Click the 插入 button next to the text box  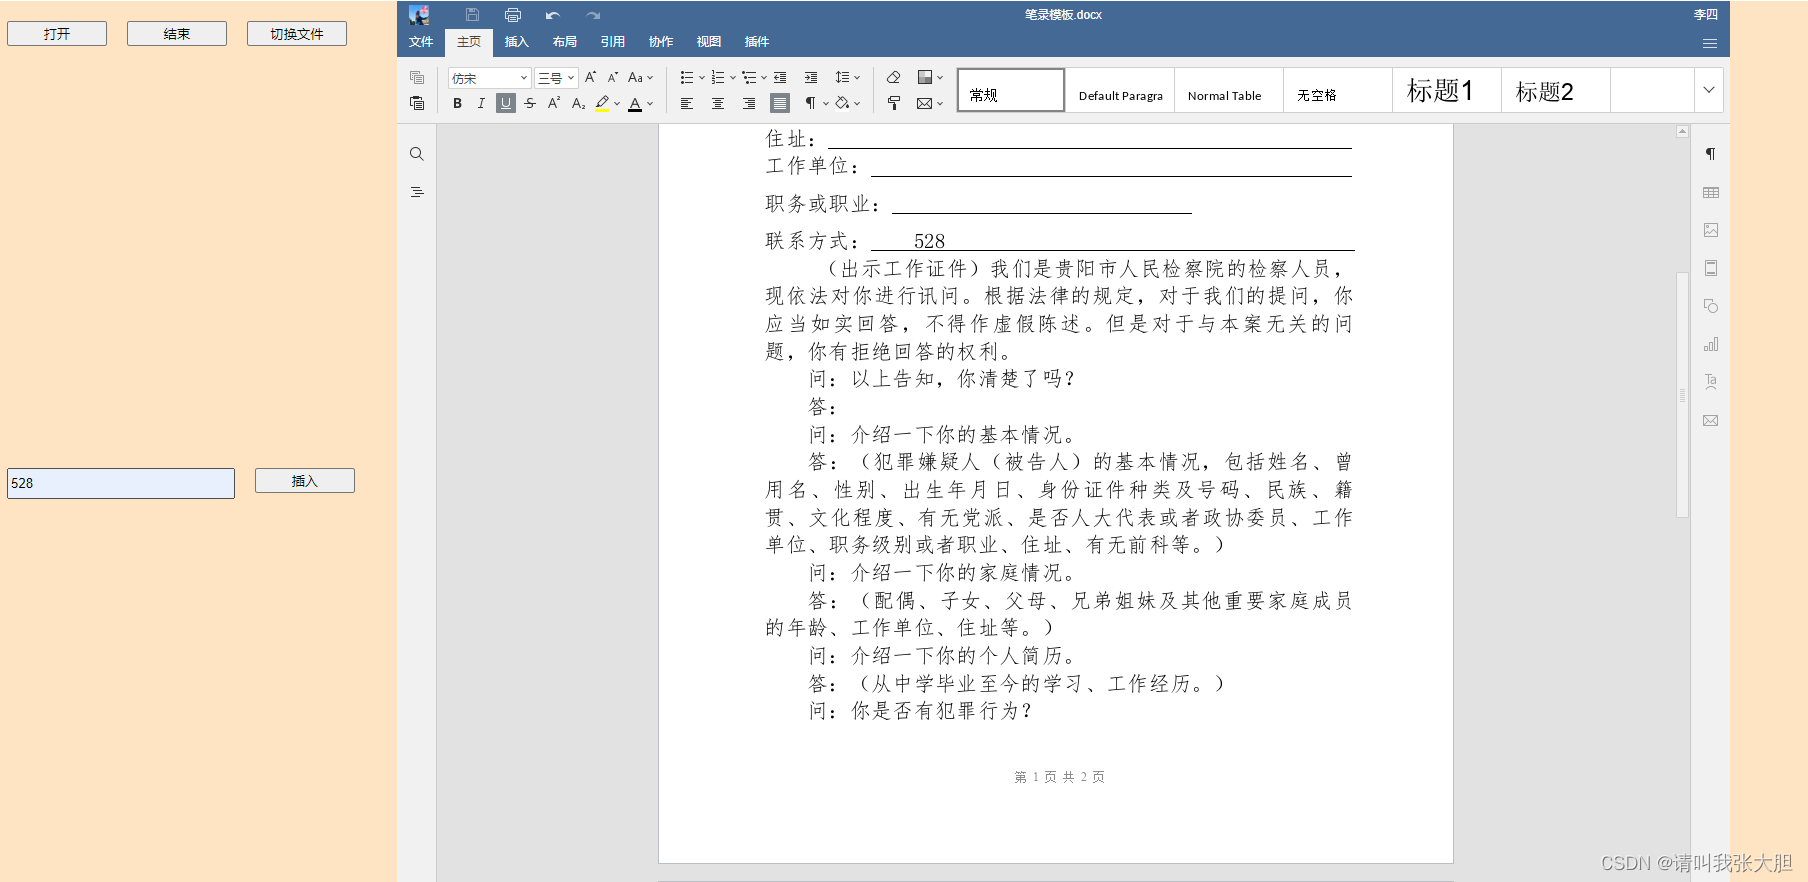tap(305, 481)
